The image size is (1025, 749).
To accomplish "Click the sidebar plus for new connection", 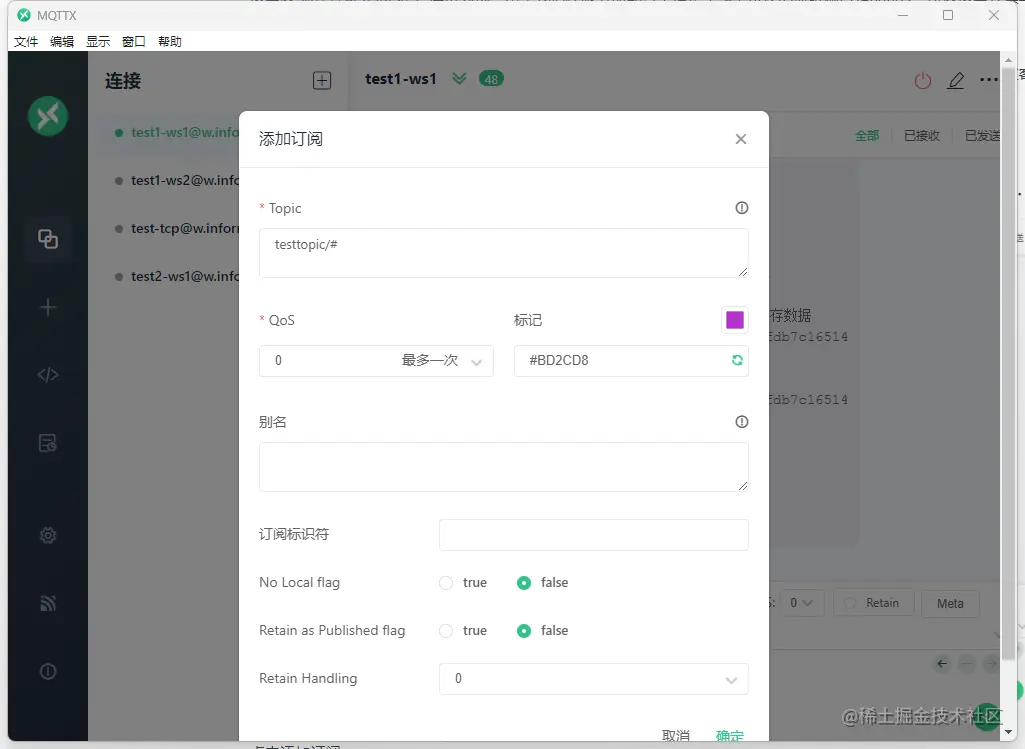I will click(x=48, y=307).
